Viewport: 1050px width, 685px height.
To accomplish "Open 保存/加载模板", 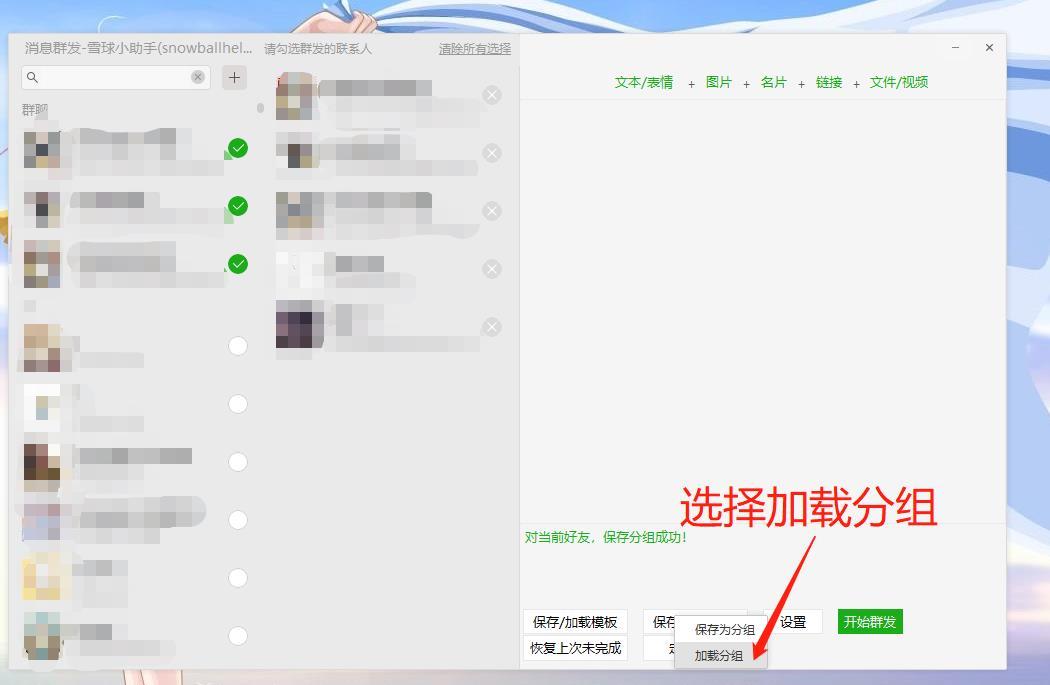I will click(x=575, y=622).
